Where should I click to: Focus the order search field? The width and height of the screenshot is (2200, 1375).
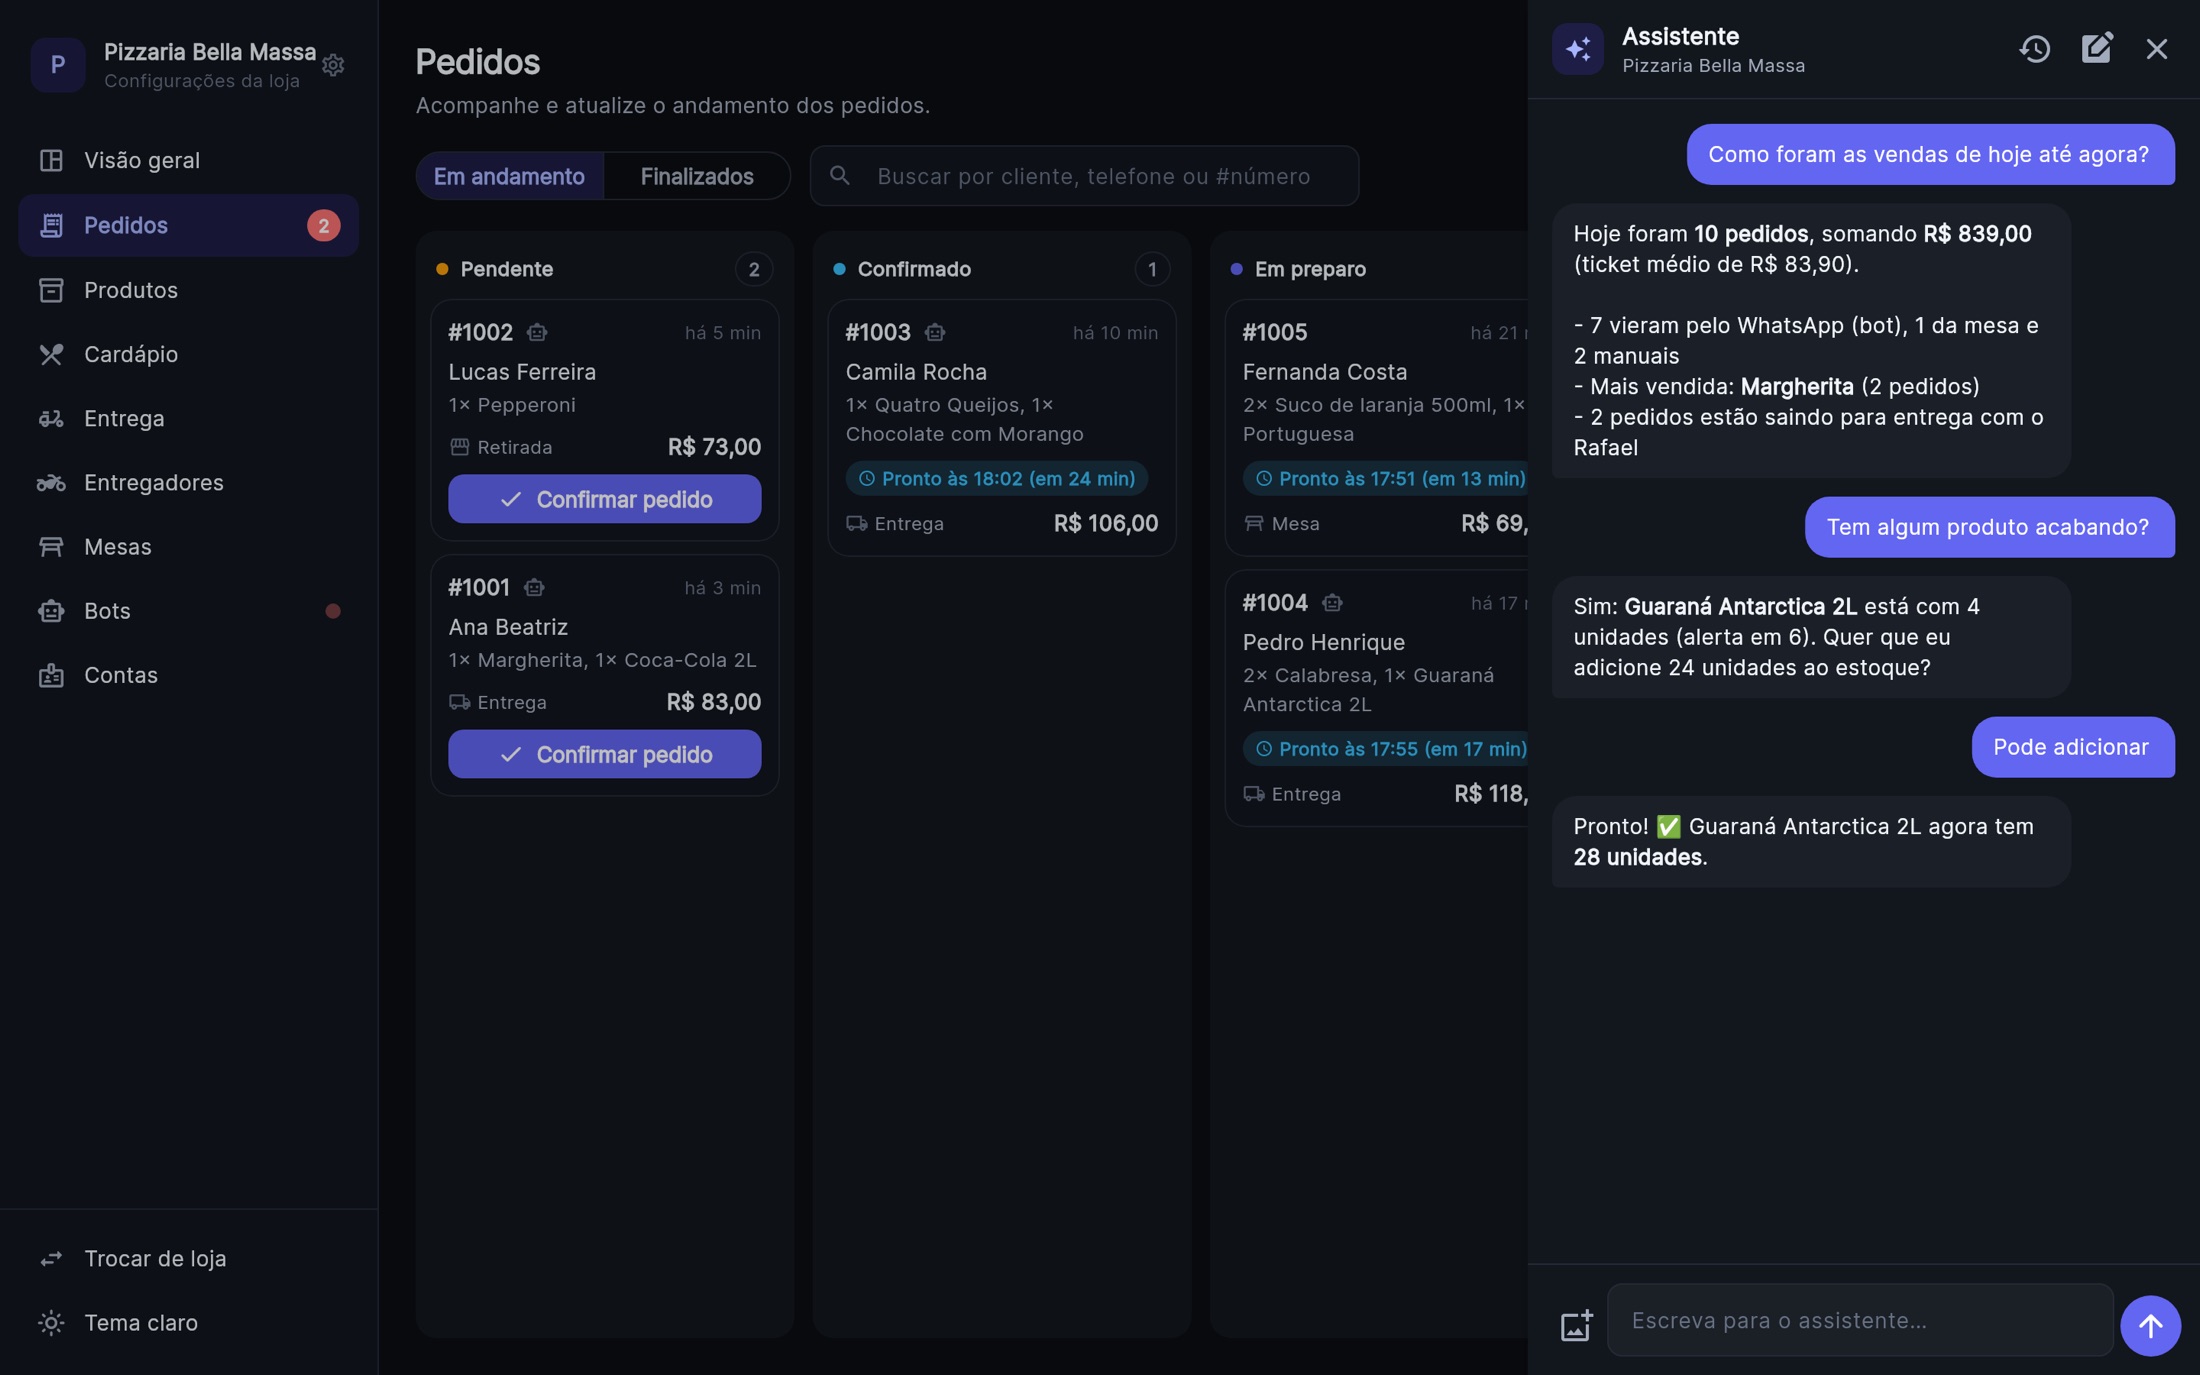click(x=1084, y=176)
